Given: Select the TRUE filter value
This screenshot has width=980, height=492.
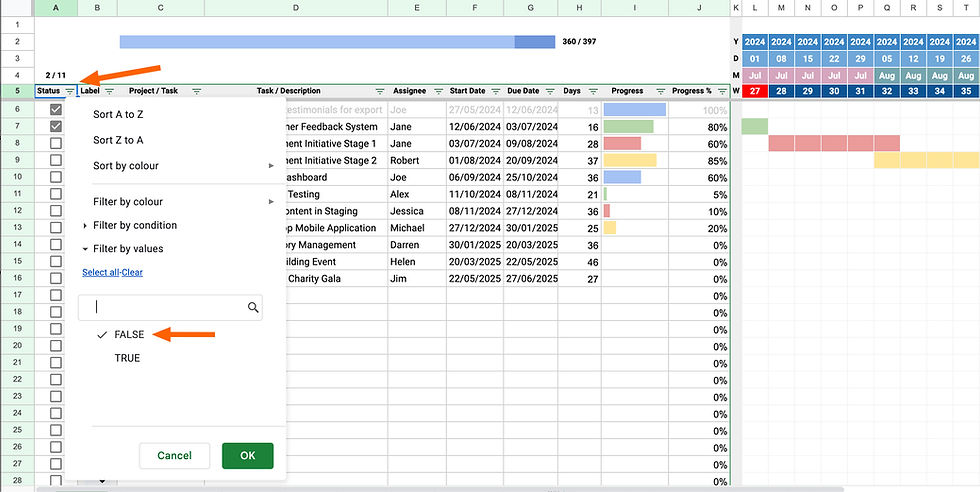Looking at the screenshot, I should pos(127,358).
